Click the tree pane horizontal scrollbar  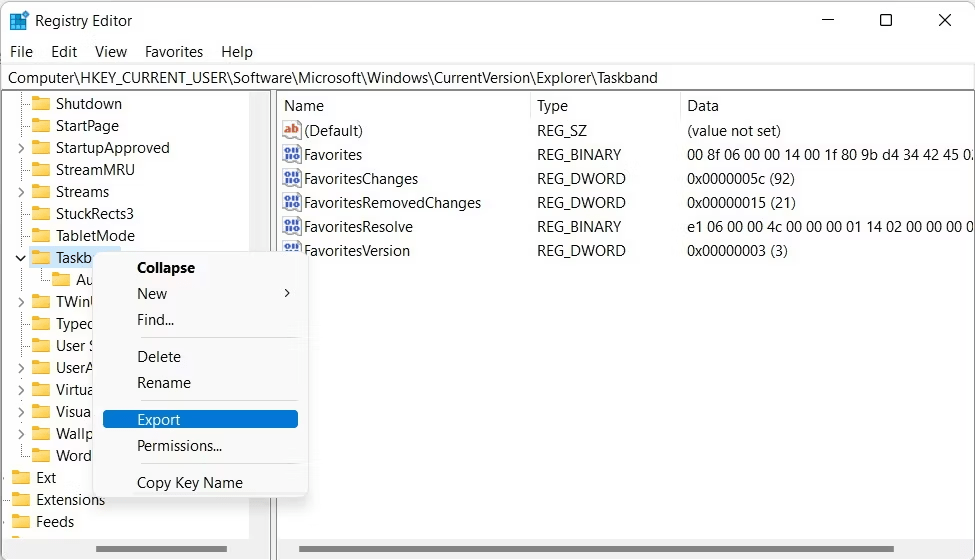coord(161,549)
